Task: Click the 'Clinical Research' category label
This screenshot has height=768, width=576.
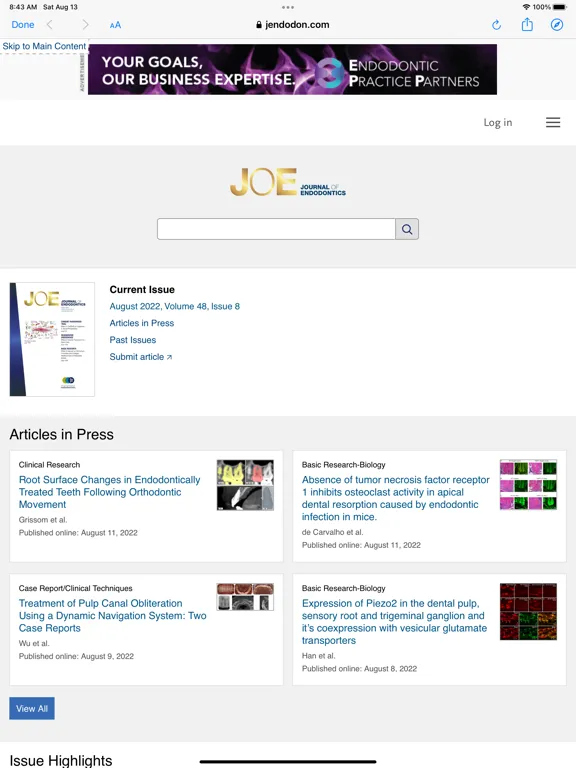Action: pos(49,465)
